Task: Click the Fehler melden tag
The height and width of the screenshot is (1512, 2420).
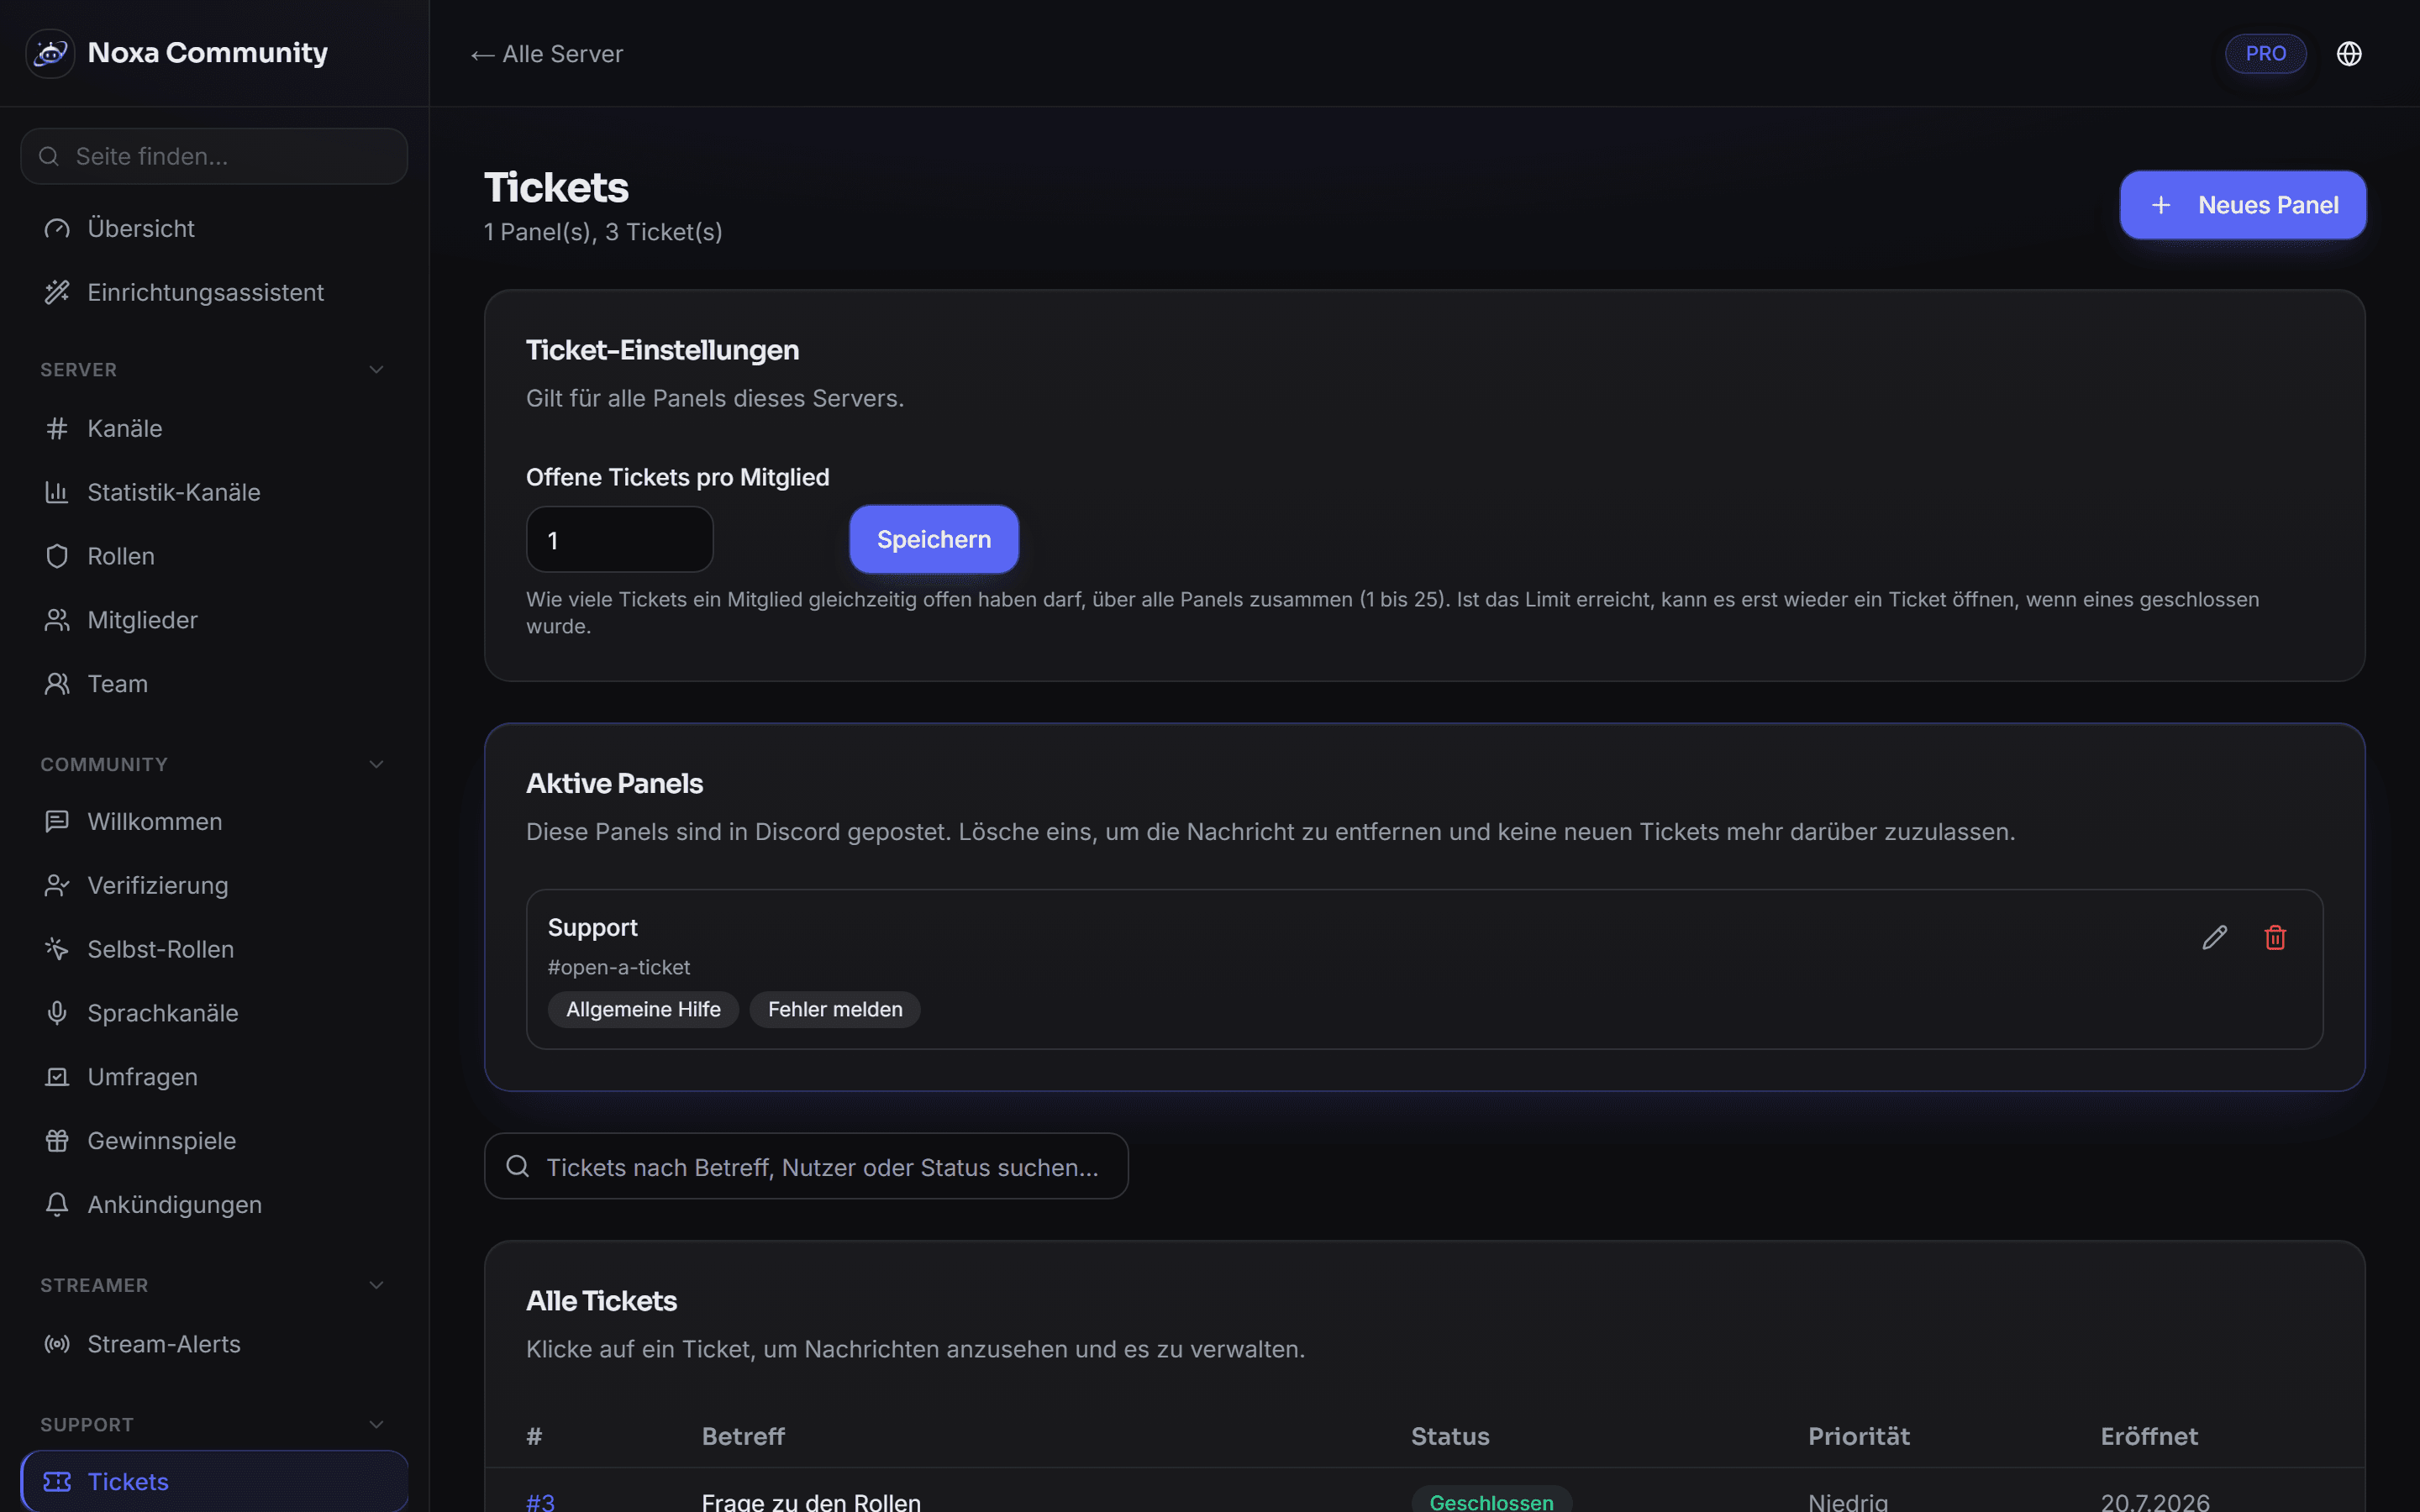Action: 835,1010
